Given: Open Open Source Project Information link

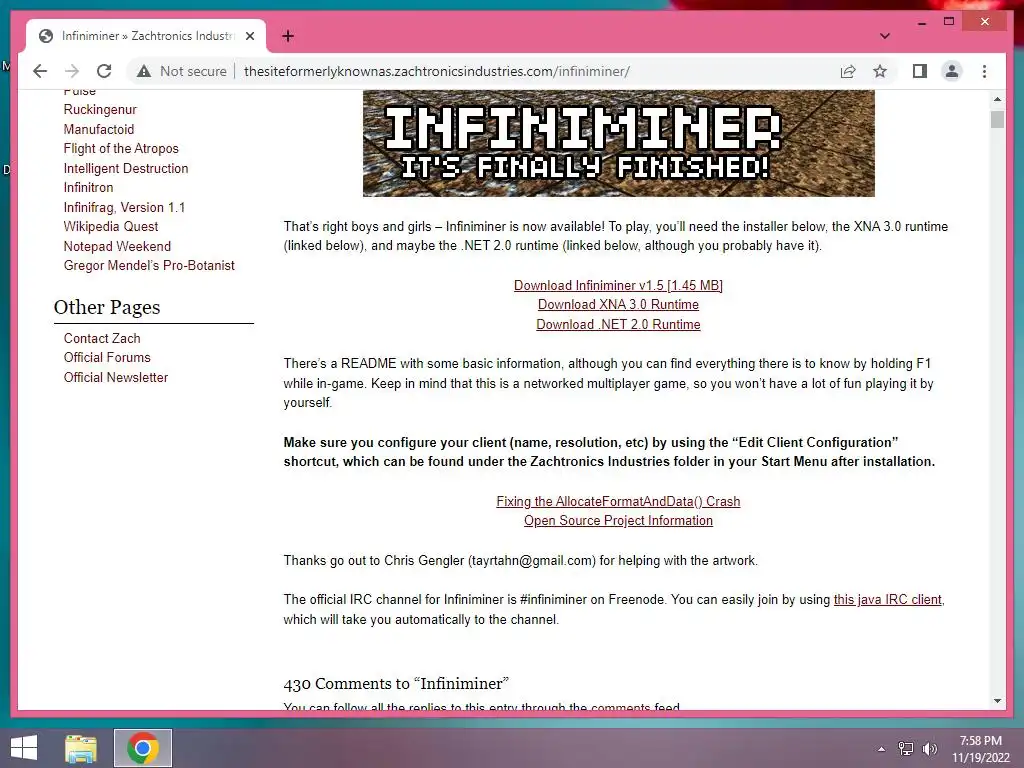Looking at the screenshot, I should [618, 521].
